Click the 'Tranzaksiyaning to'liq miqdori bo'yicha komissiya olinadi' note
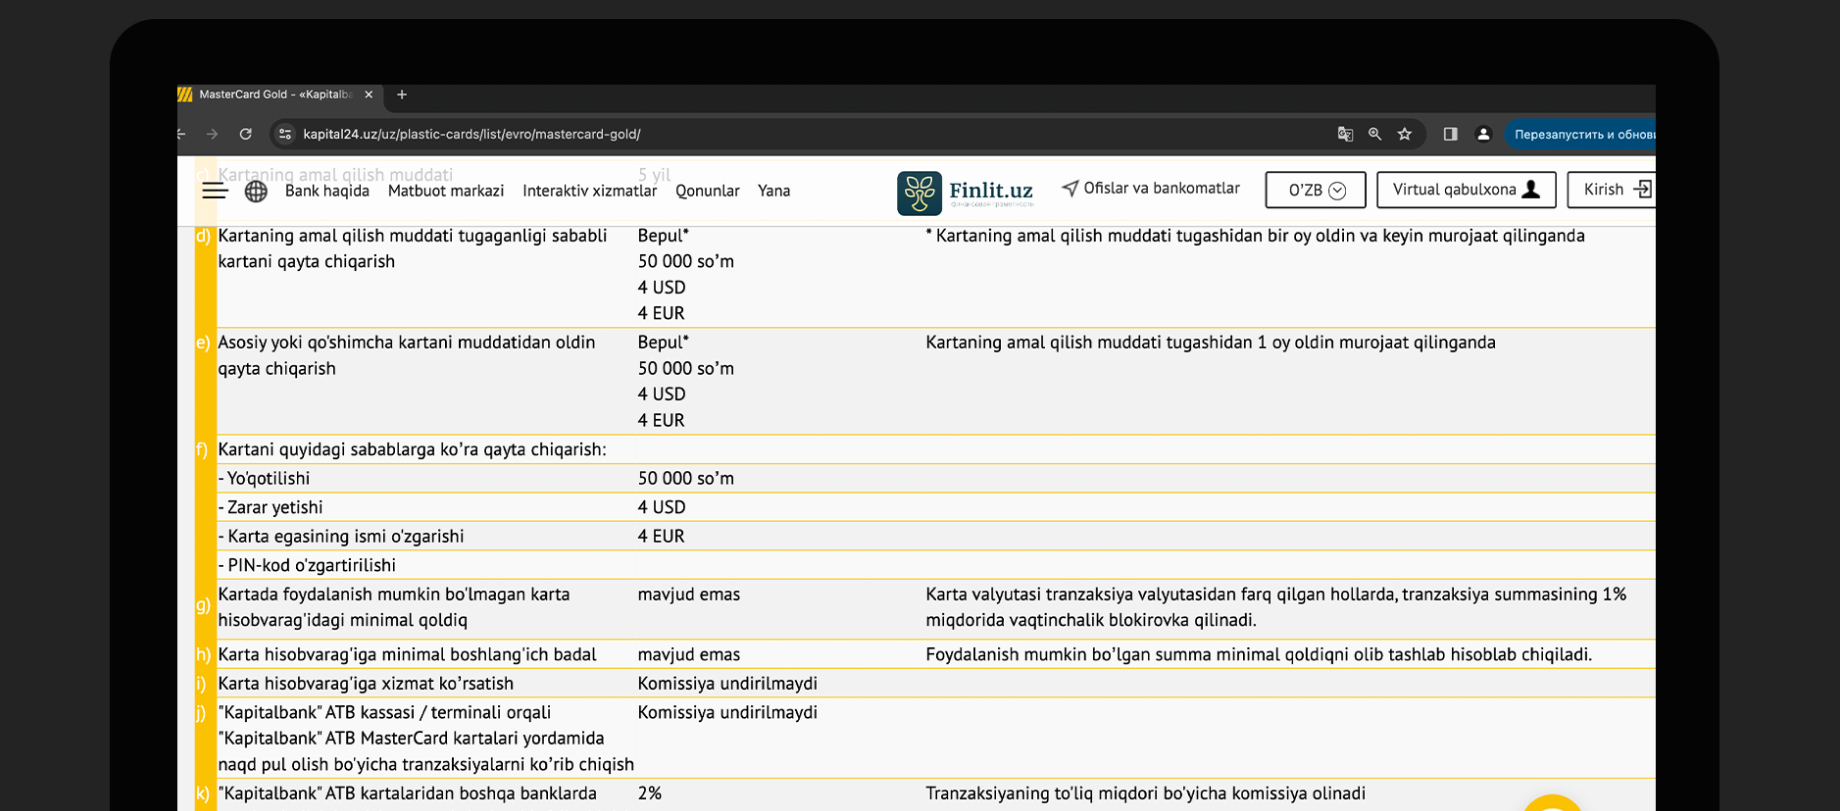Image resolution: width=1840 pixels, height=811 pixels. click(x=1145, y=793)
